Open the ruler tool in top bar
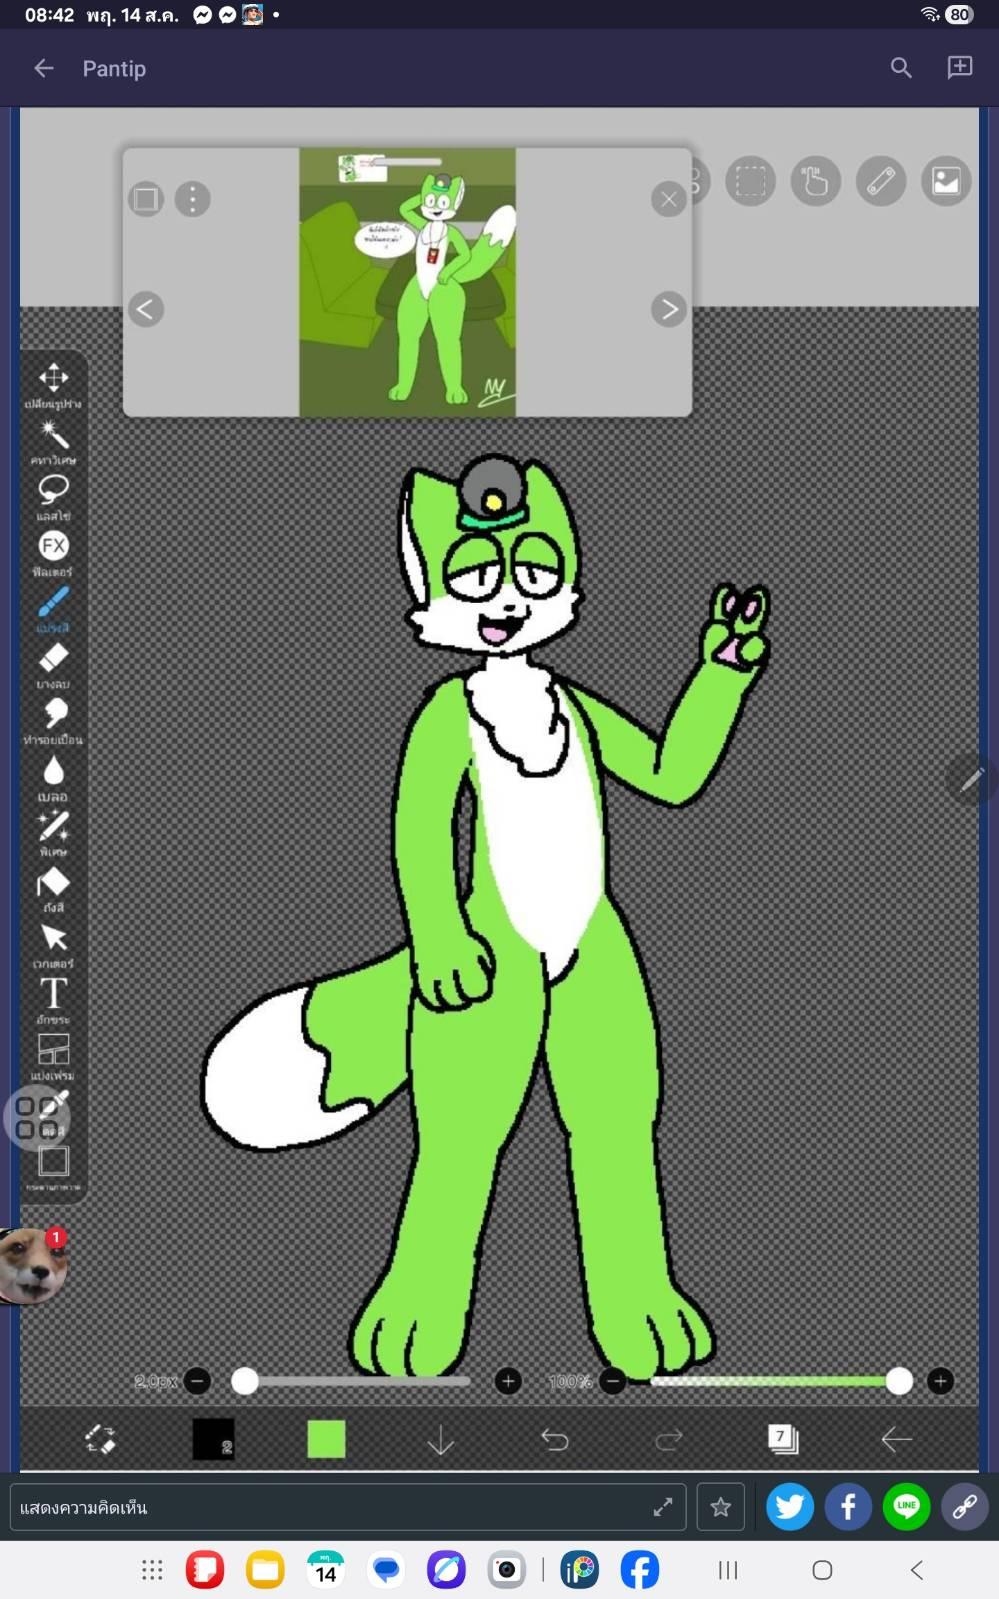 [880, 181]
